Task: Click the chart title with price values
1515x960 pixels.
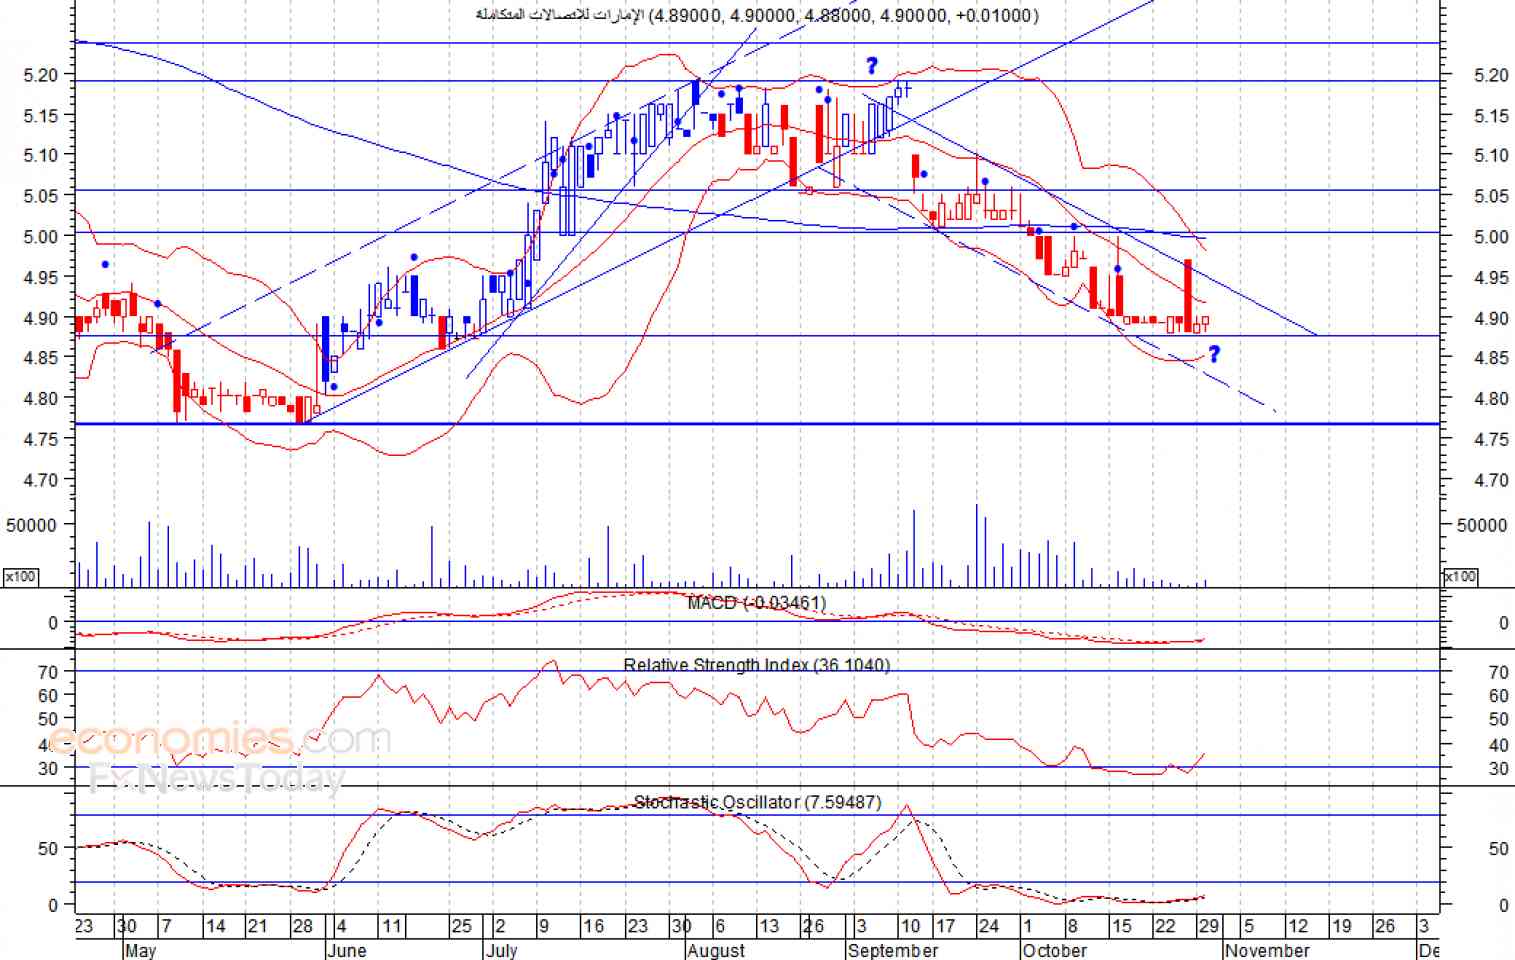Action: tap(757, 15)
